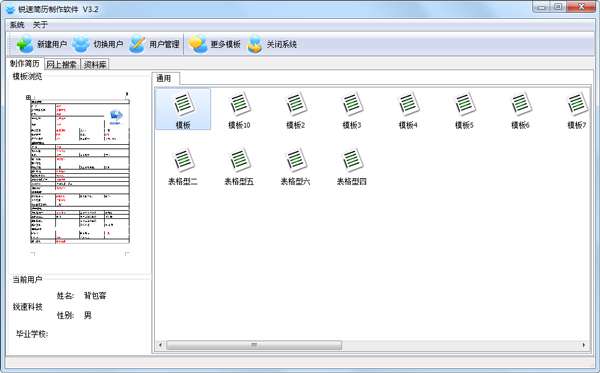Click the 关闭系统 toolbar icon

coord(254,44)
